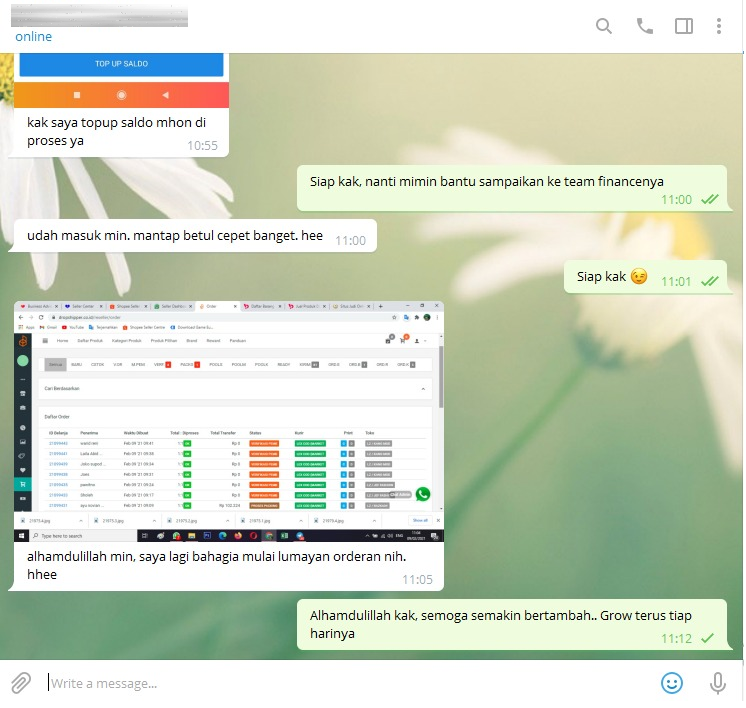Select message 'Siap kak, nanti mimin bantu sampaikan'
The width and height of the screenshot is (746, 708).
[x=486, y=181]
